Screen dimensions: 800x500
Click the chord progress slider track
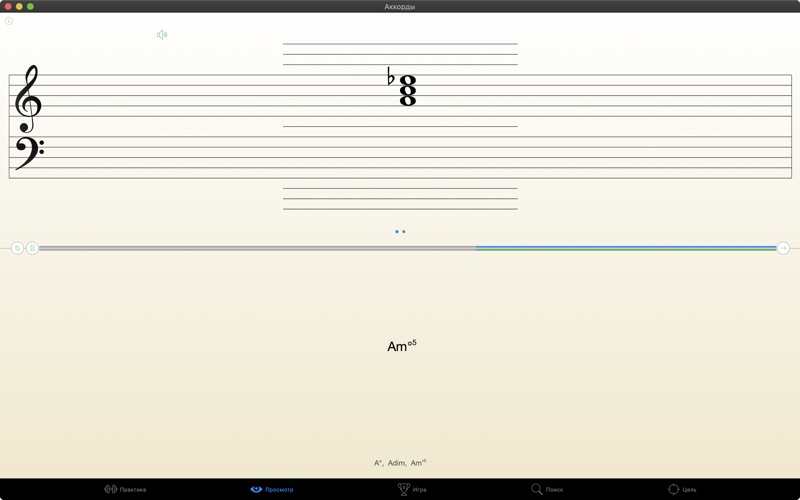[x=408, y=248]
